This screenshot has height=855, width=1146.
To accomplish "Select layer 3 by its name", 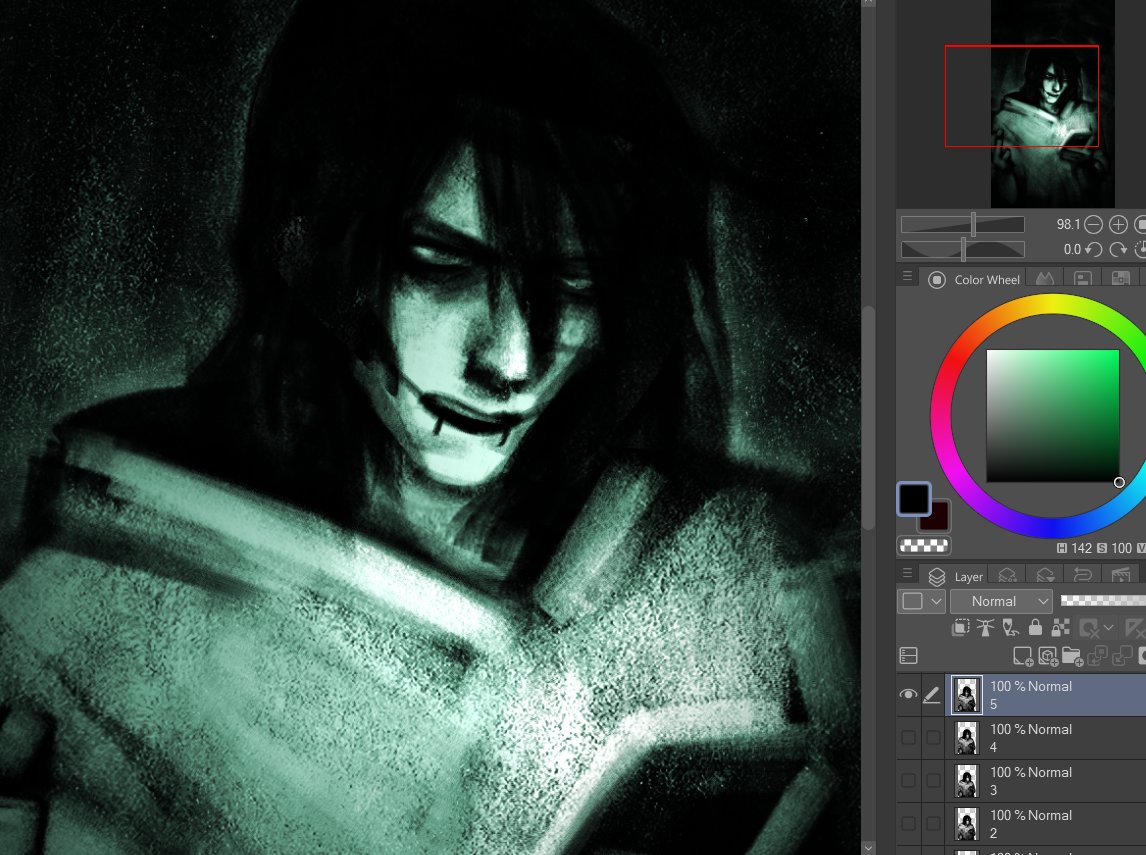I will [993, 790].
